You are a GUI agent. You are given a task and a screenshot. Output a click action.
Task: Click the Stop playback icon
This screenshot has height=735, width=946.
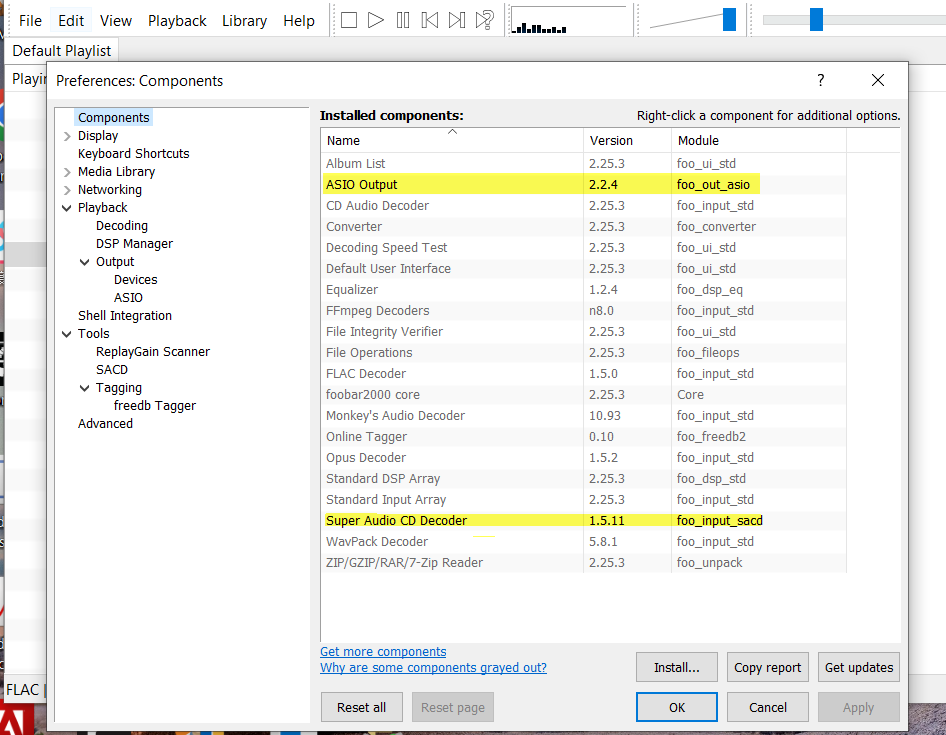349,20
